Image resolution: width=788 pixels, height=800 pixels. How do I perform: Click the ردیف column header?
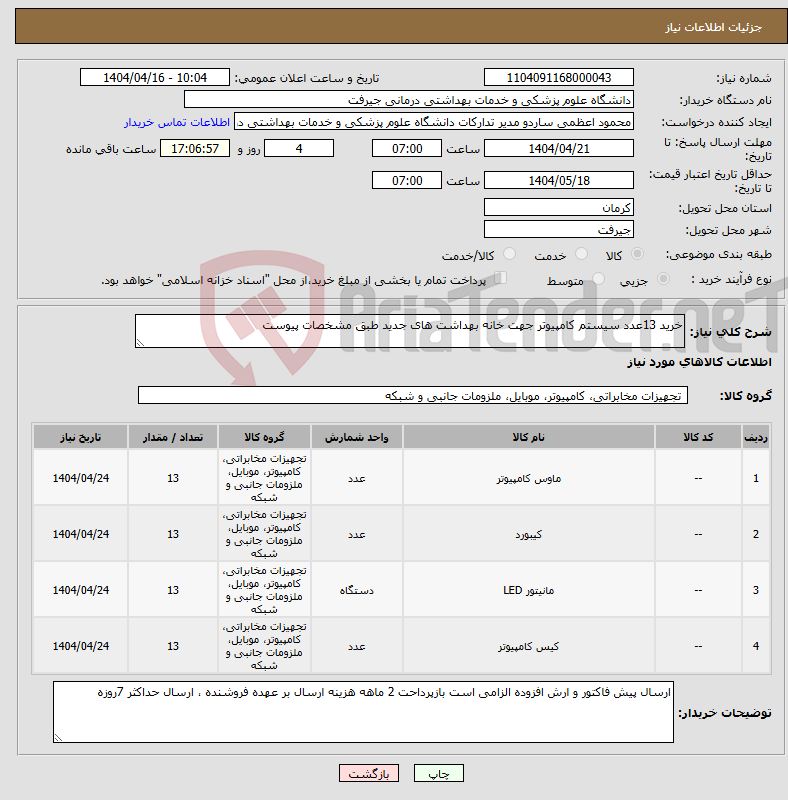tap(755, 437)
